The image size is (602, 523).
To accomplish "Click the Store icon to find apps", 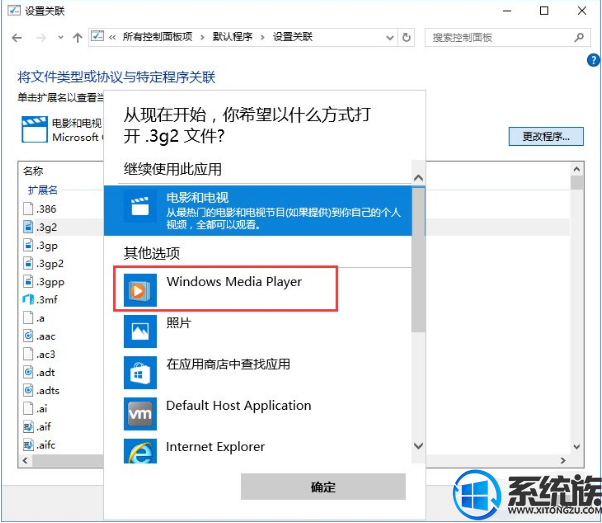I will [x=140, y=372].
